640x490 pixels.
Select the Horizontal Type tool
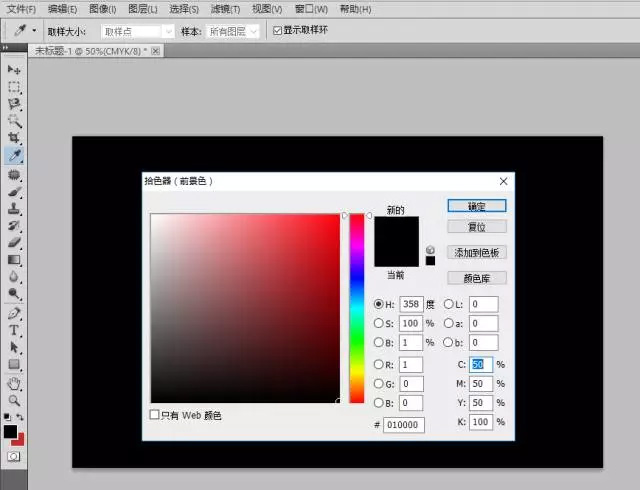tap(14, 330)
